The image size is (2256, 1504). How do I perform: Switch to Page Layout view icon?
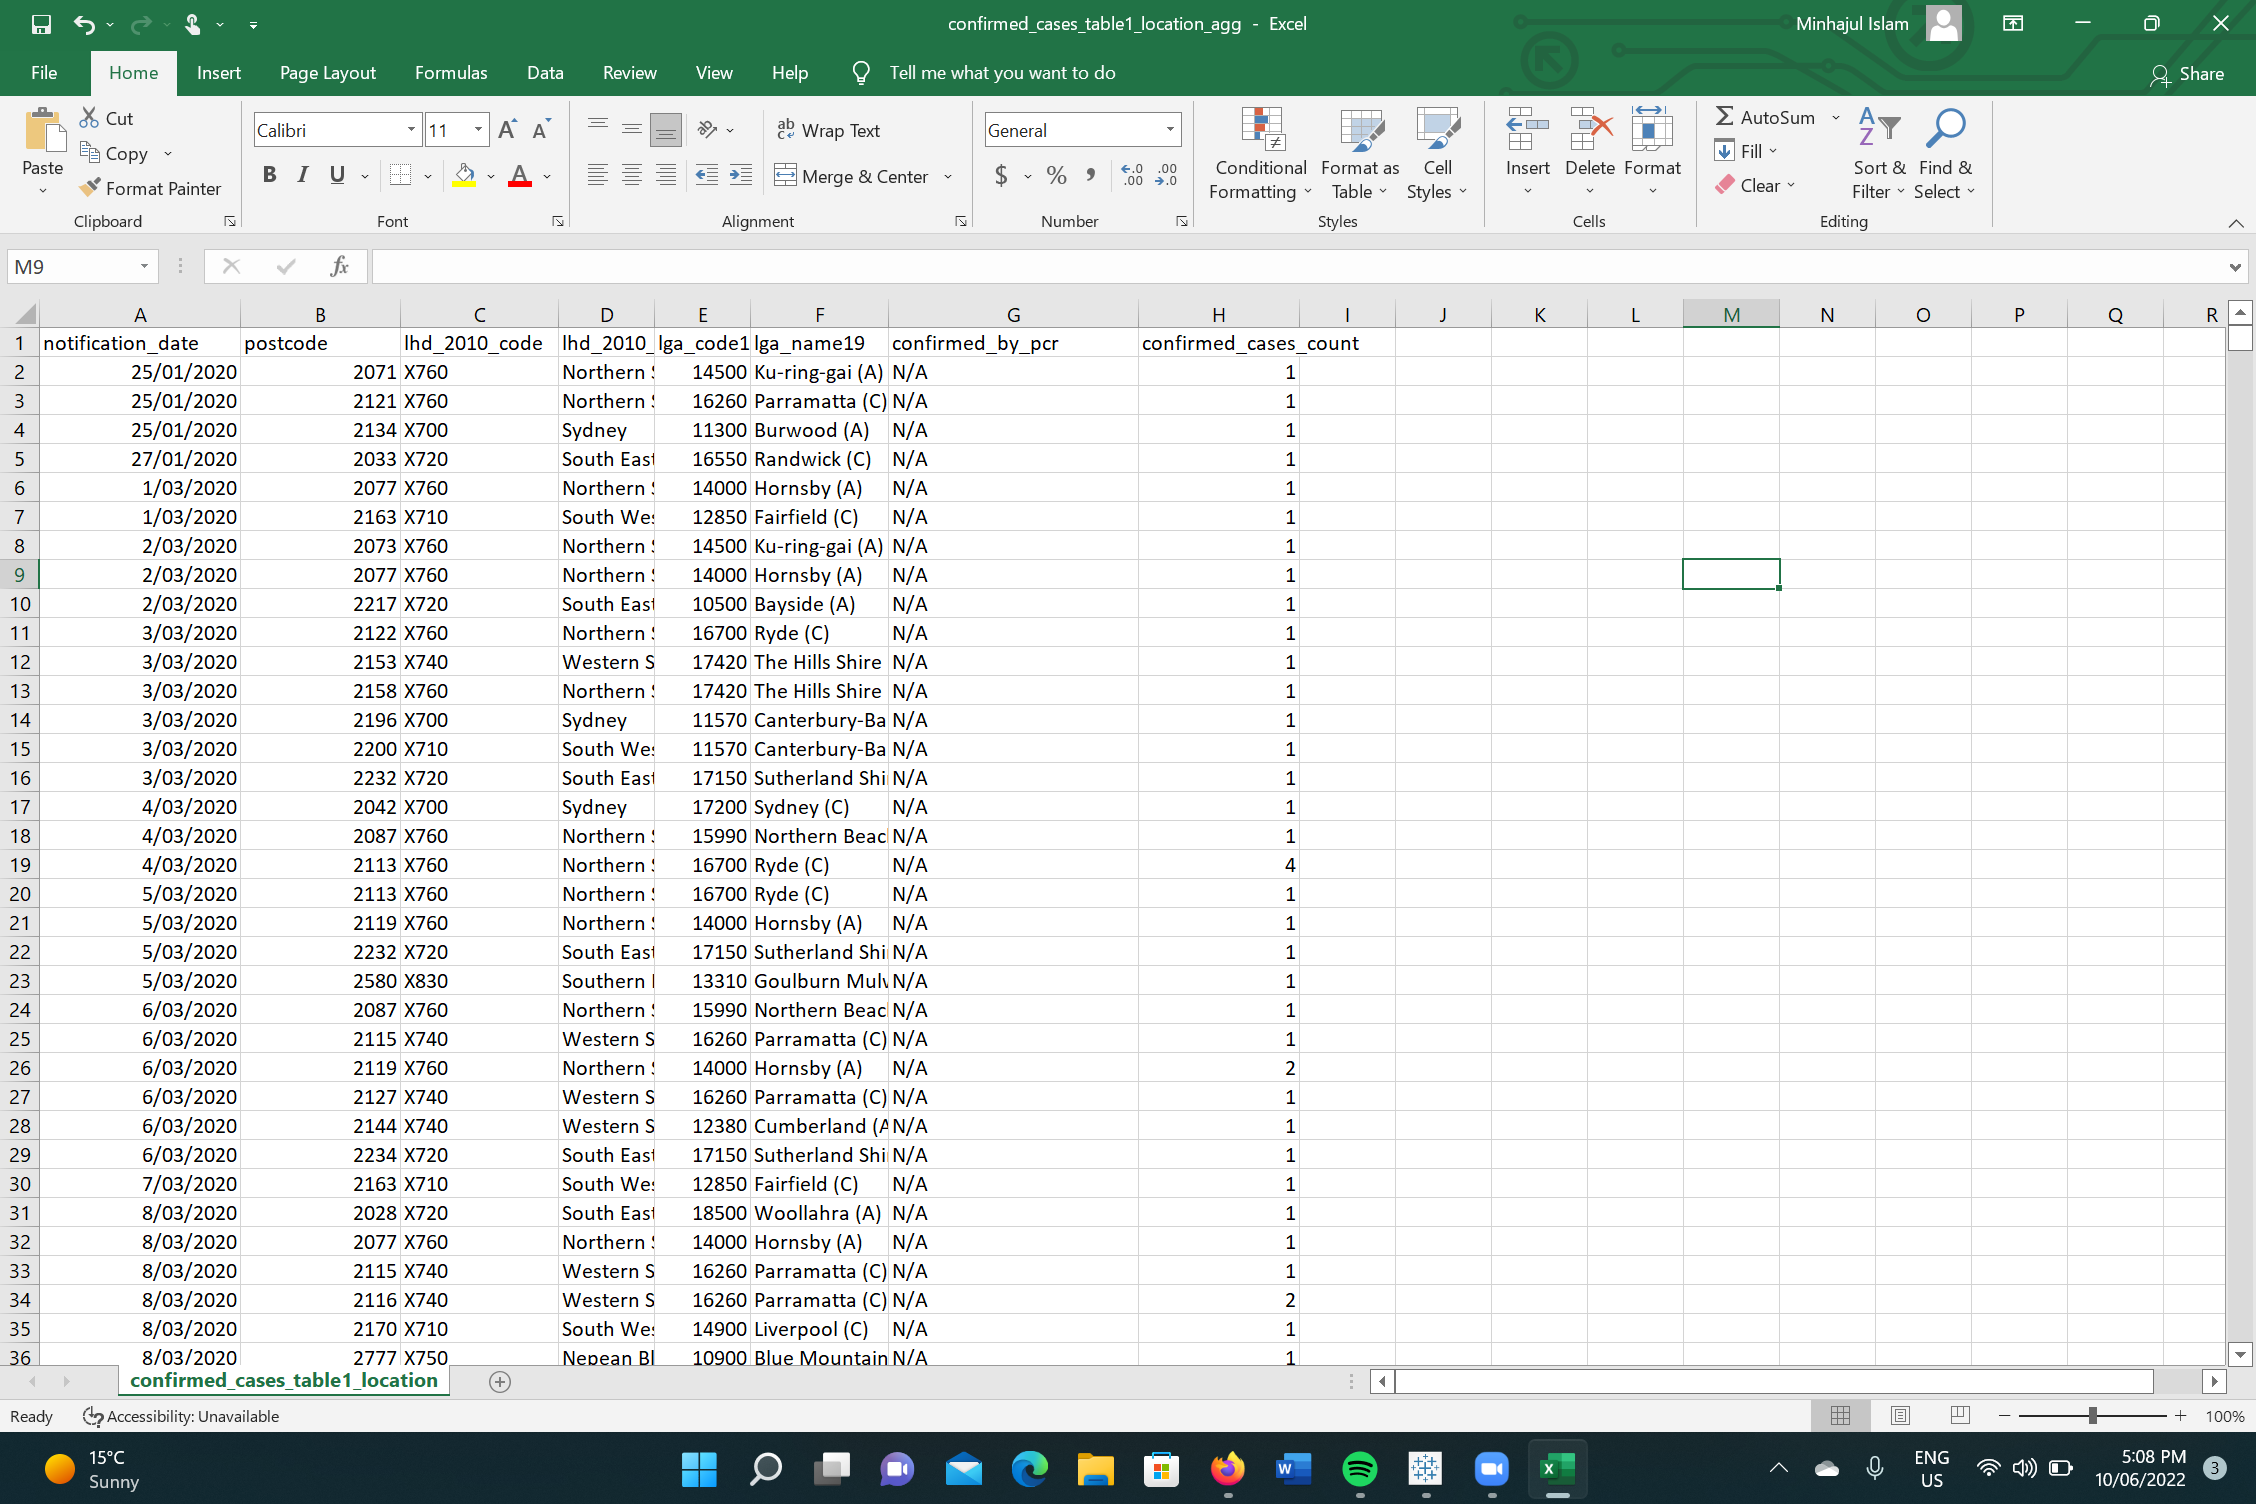pyautogui.click(x=1900, y=1416)
